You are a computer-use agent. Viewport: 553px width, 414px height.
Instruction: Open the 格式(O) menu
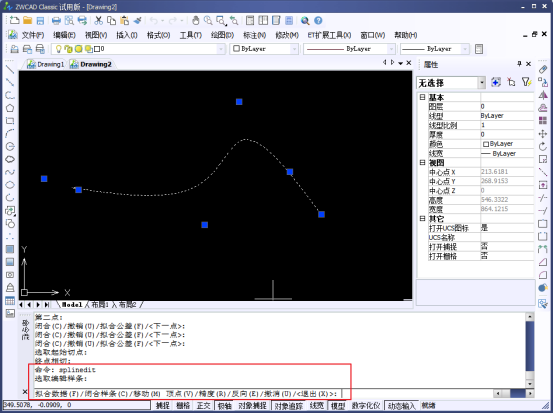click(158, 35)
